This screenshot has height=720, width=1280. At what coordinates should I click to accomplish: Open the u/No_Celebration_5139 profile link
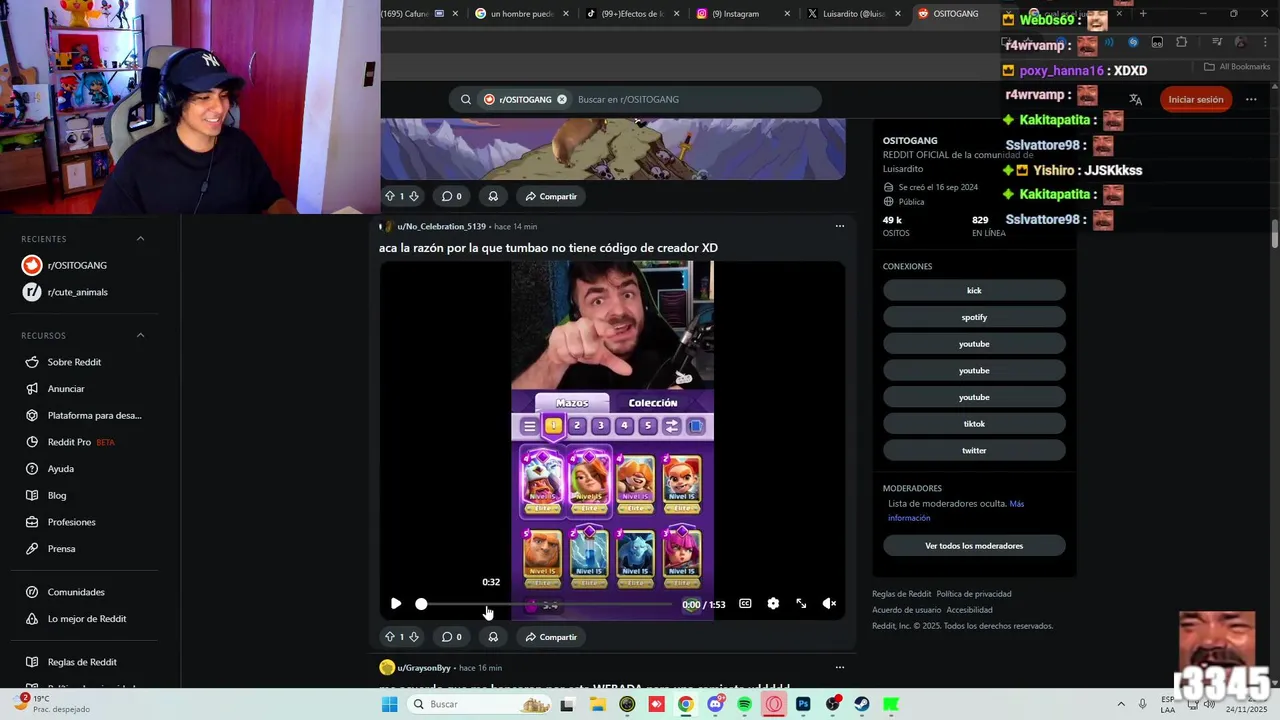[441, 226]
